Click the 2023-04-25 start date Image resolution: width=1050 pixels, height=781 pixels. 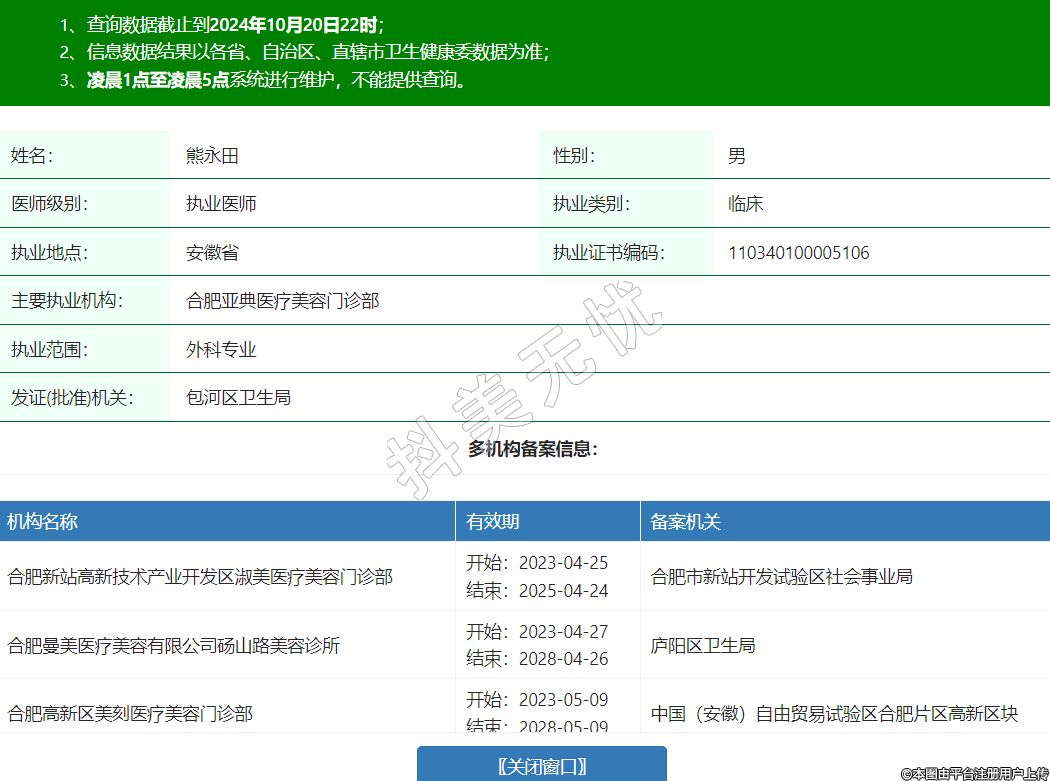[563, 563]
